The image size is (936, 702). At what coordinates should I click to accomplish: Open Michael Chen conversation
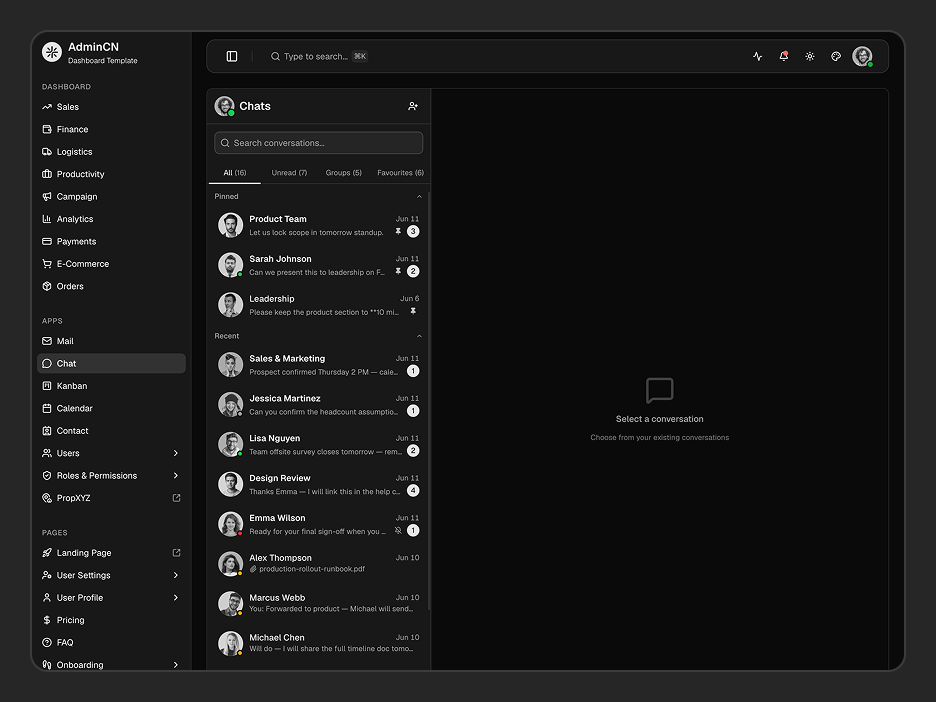[319, 644]
